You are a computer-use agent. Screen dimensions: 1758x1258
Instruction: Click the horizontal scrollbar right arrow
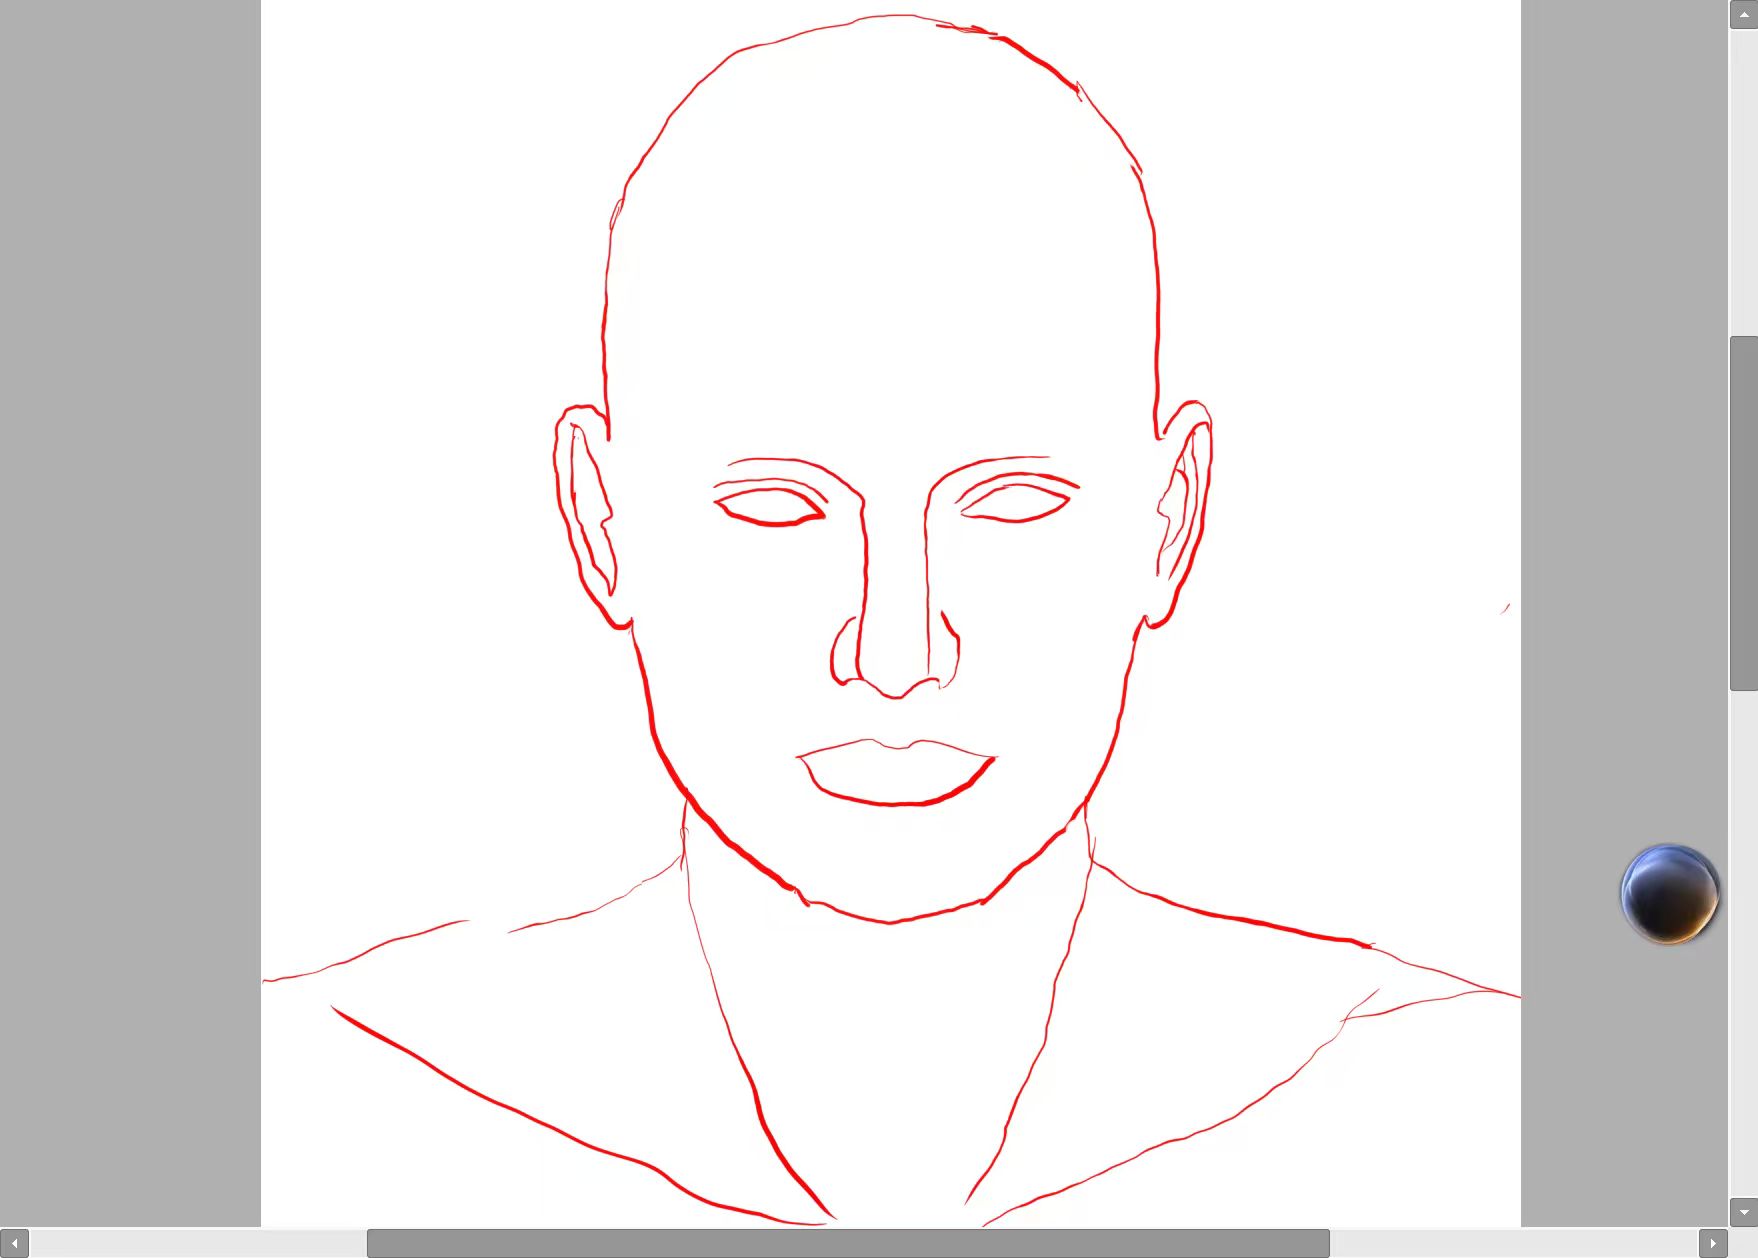1713,1243
